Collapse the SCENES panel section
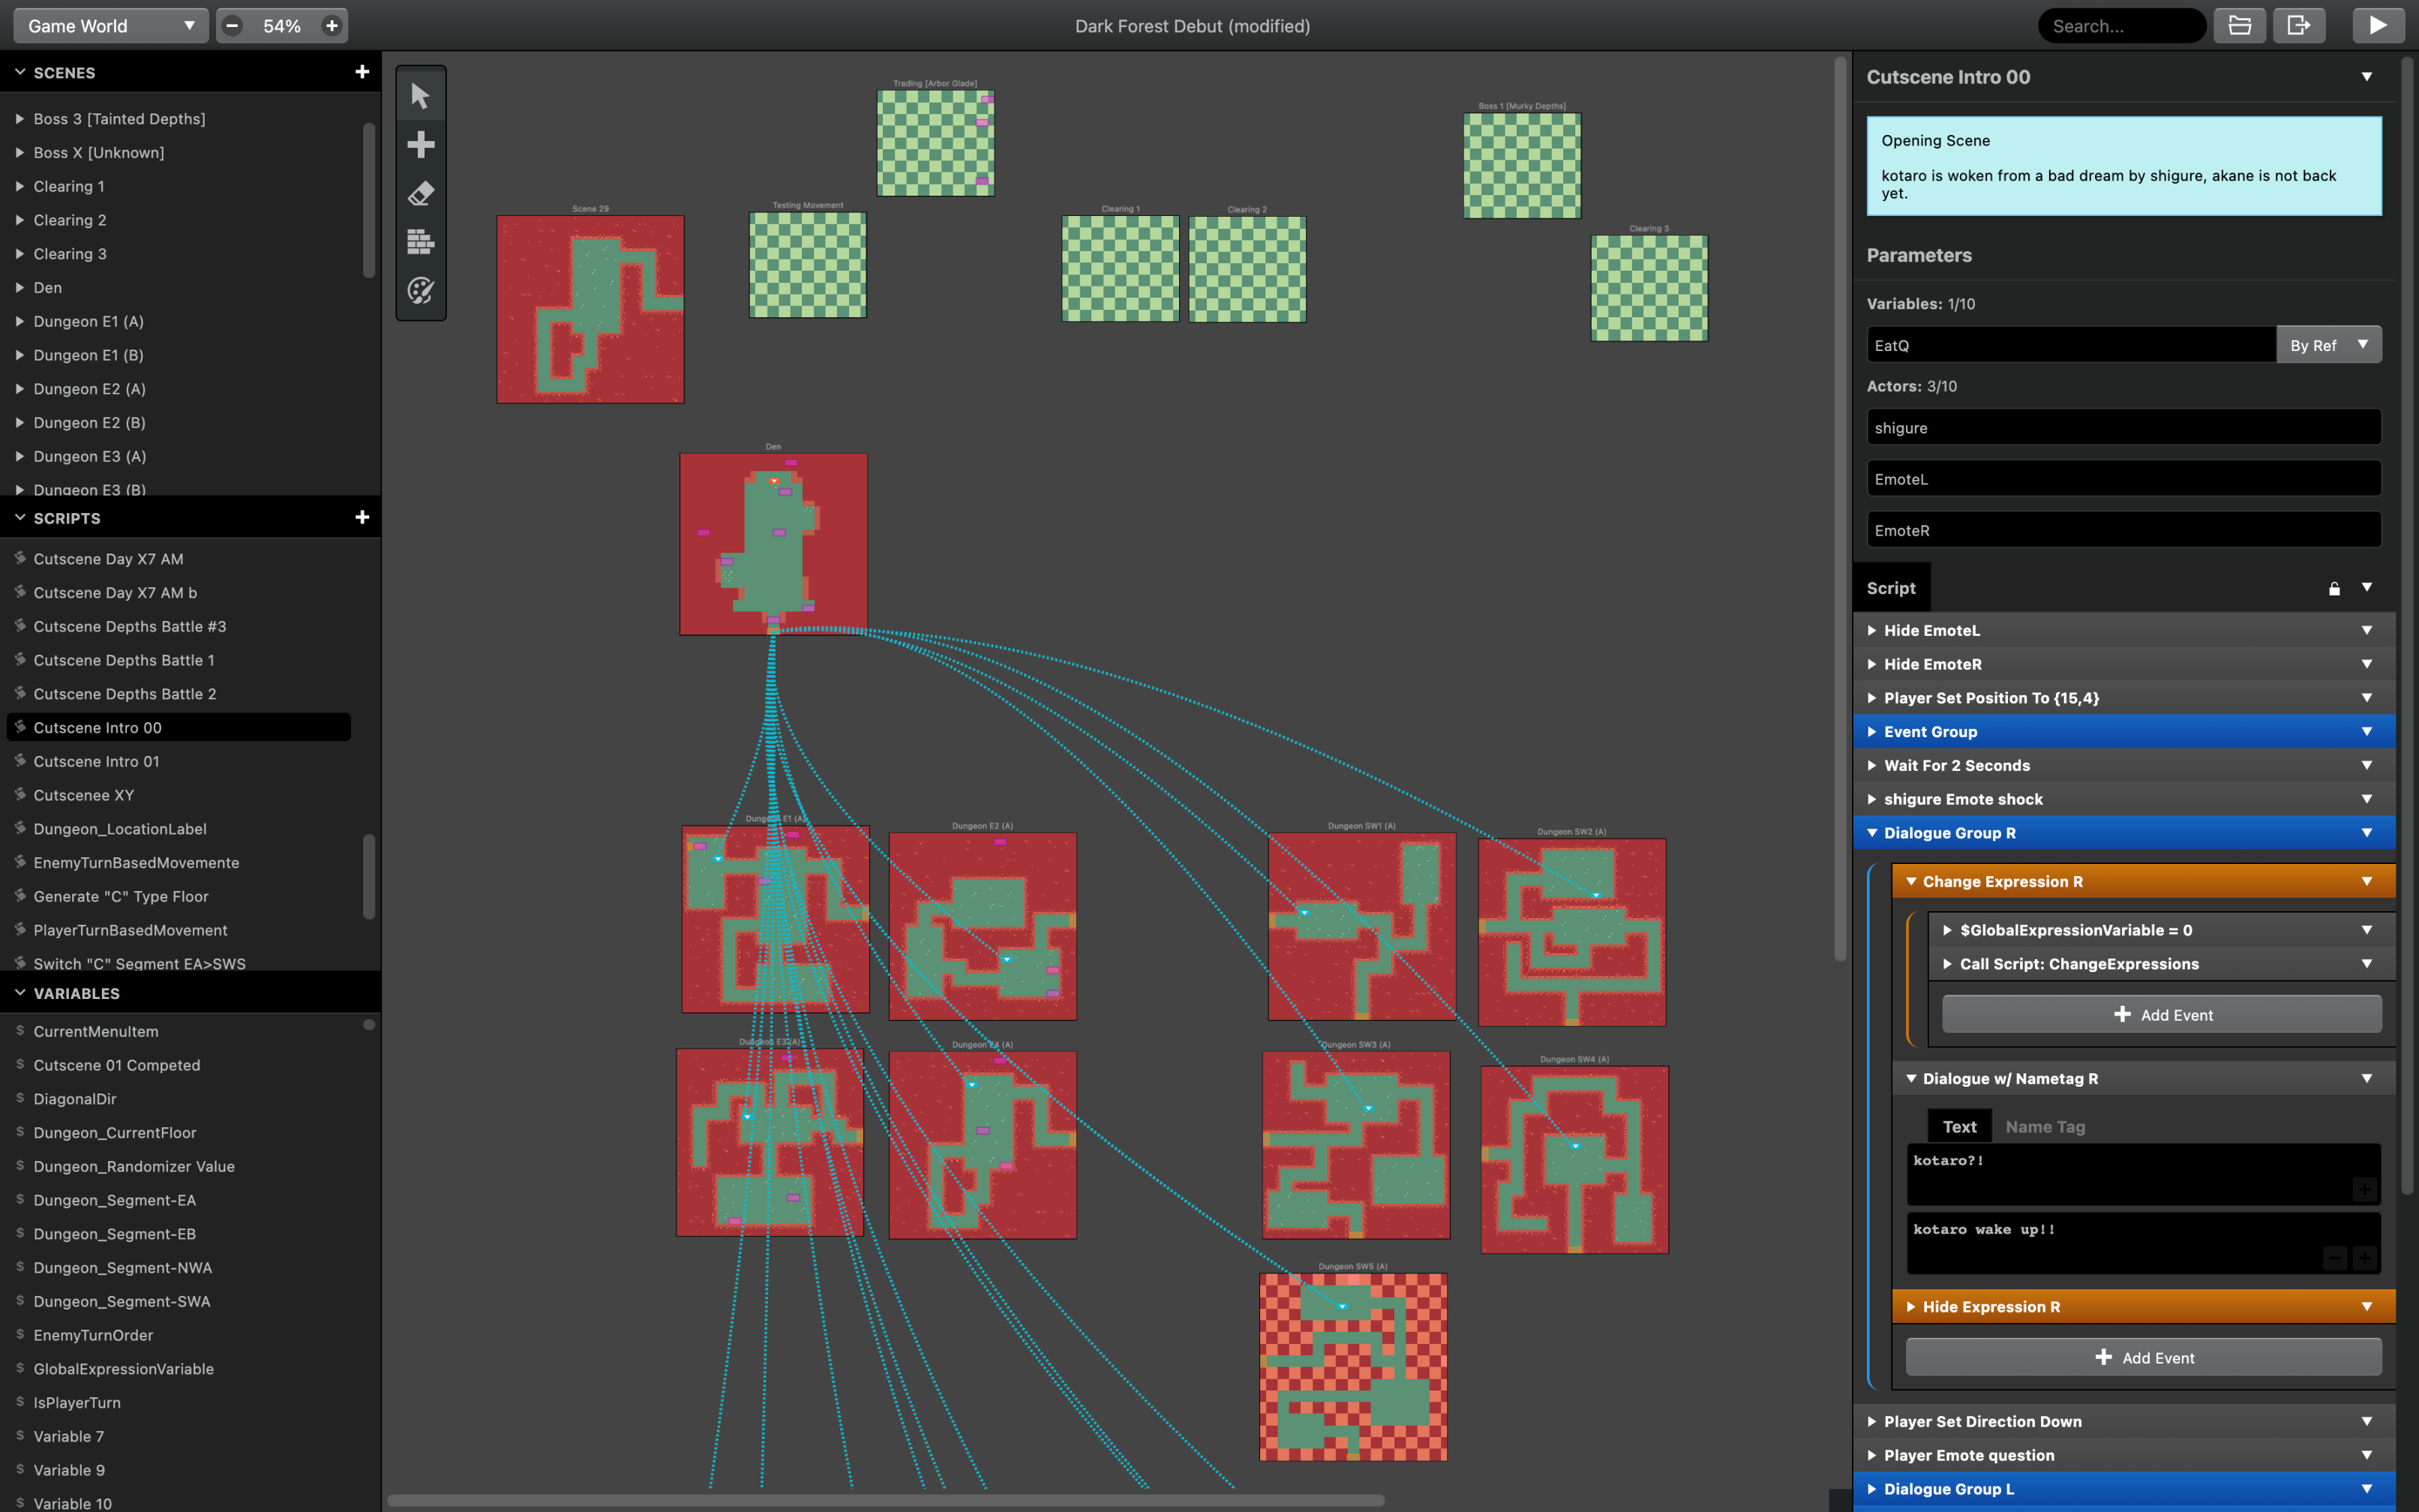This screenshot has height=1512, width=2419. click(20, 72)
